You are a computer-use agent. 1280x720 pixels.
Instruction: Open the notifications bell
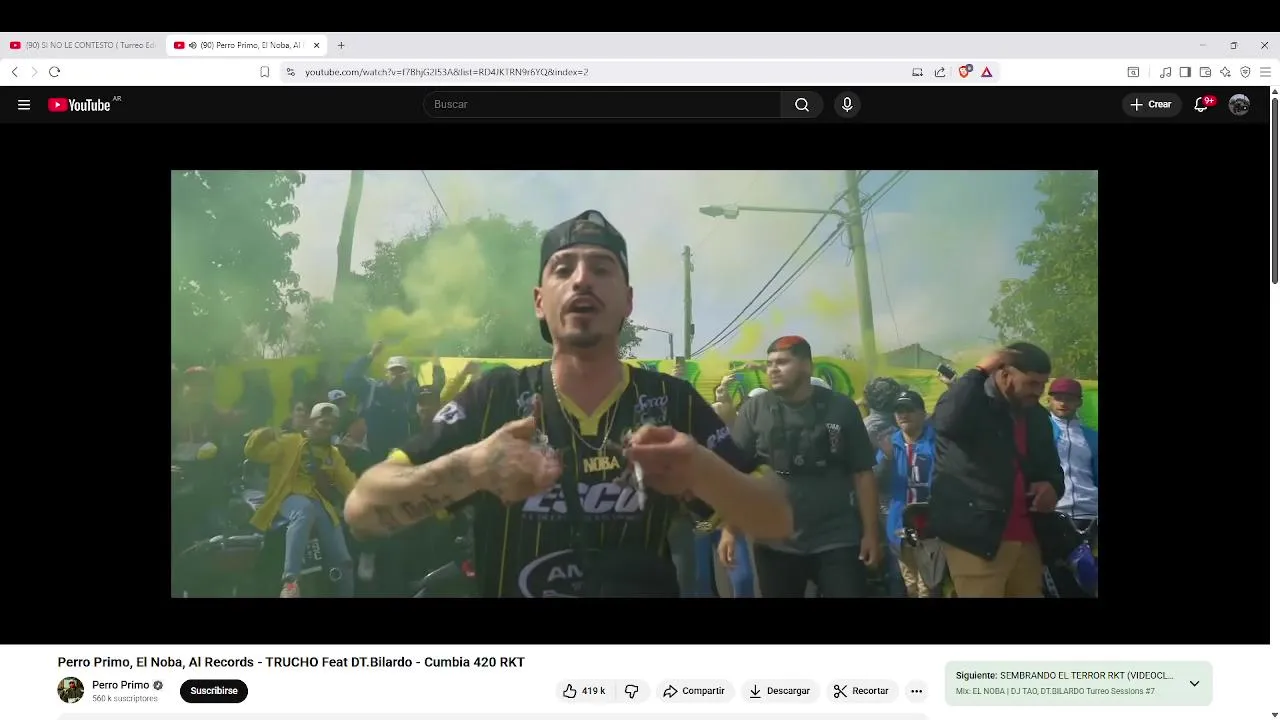pyautogui.click(x=1202, y=104)
